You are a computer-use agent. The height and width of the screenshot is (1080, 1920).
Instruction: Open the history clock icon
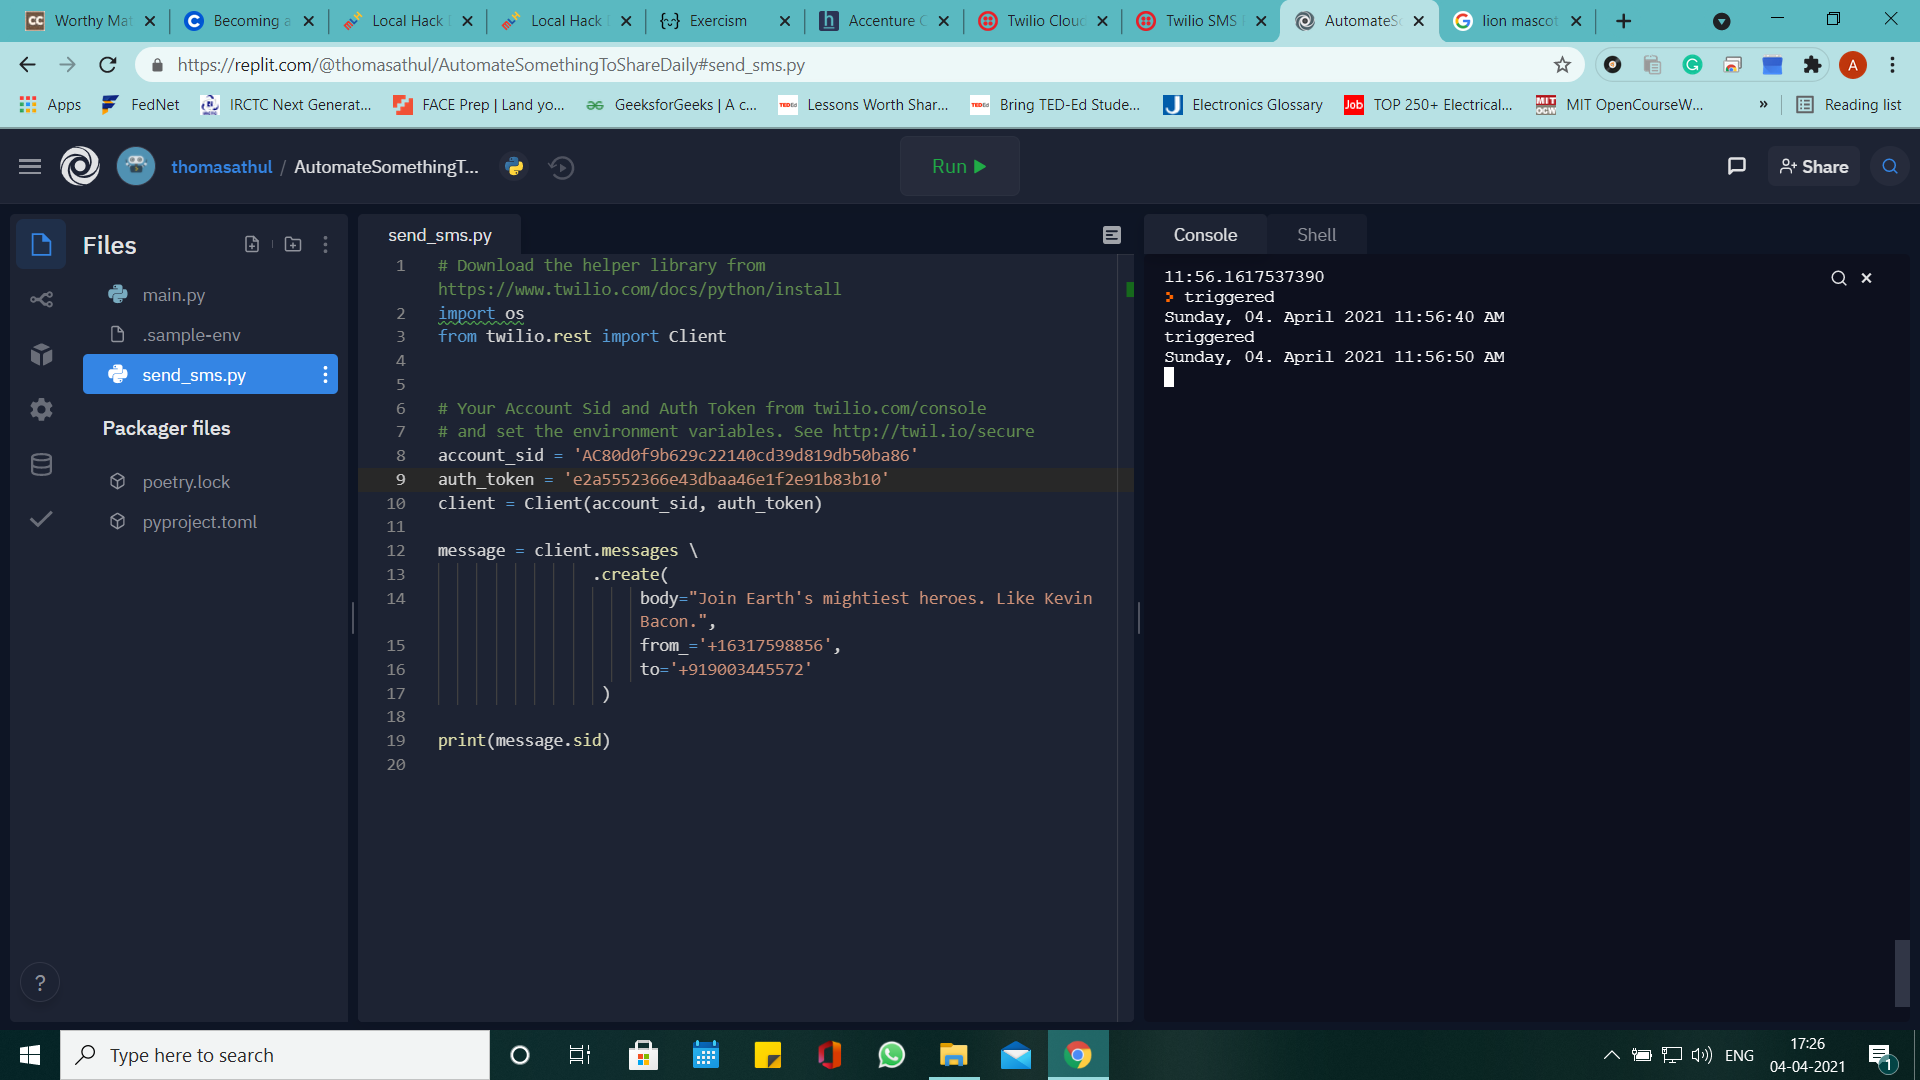point(562,167)
